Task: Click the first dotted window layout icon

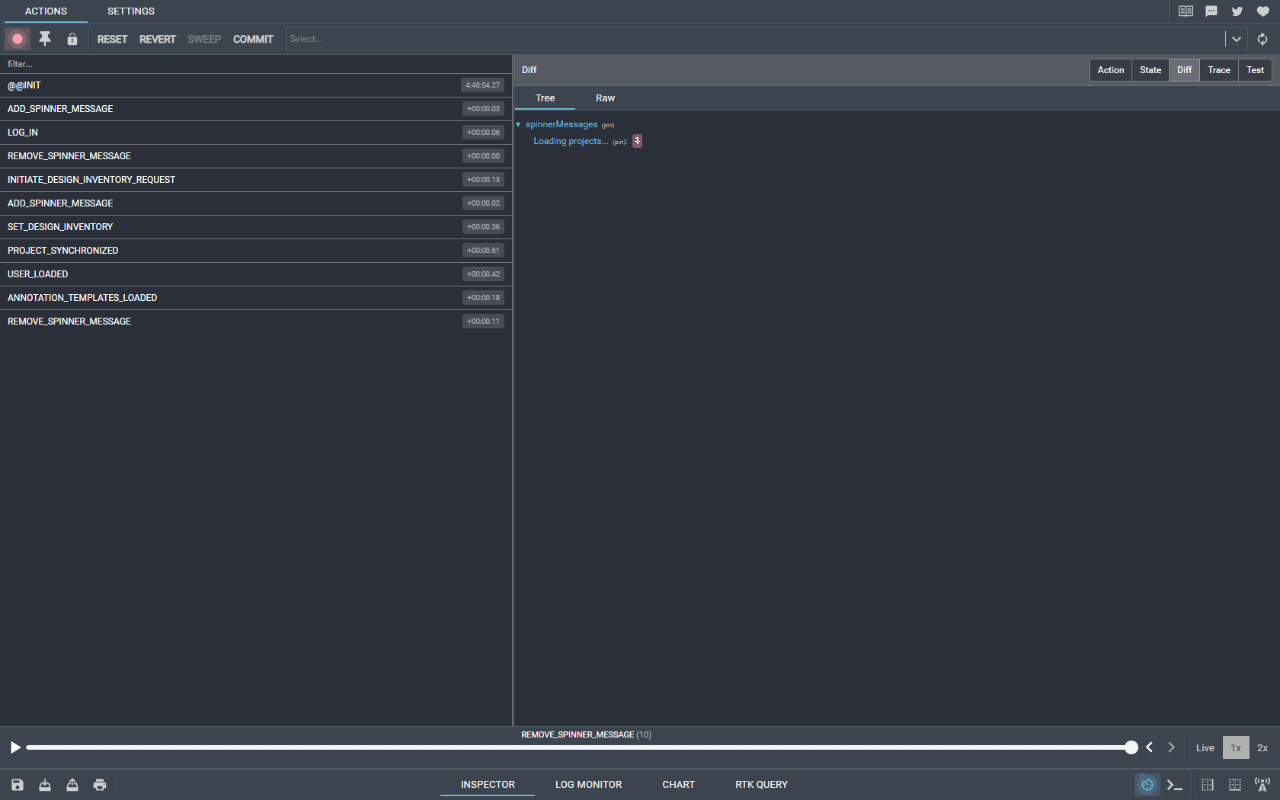Action: [1207, 785]
